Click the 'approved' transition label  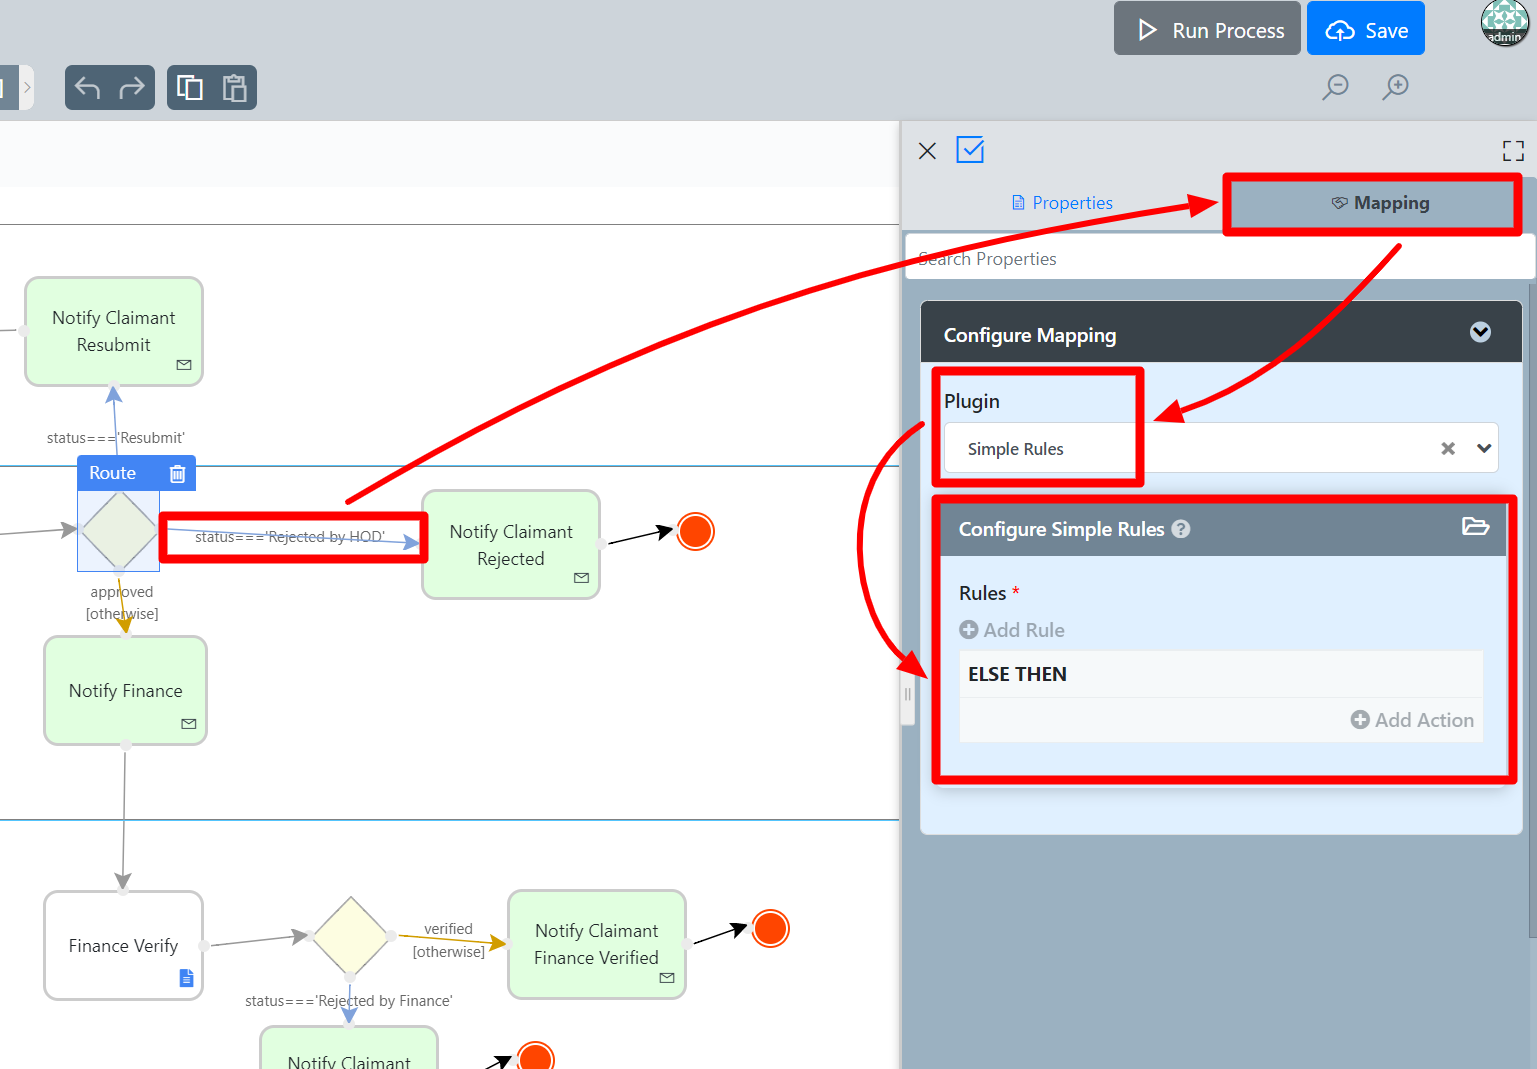click(122, 592)
